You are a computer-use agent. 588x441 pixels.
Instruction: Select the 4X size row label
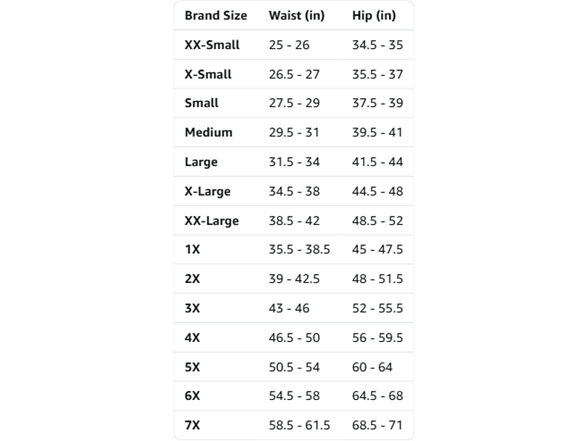(192, 338)
